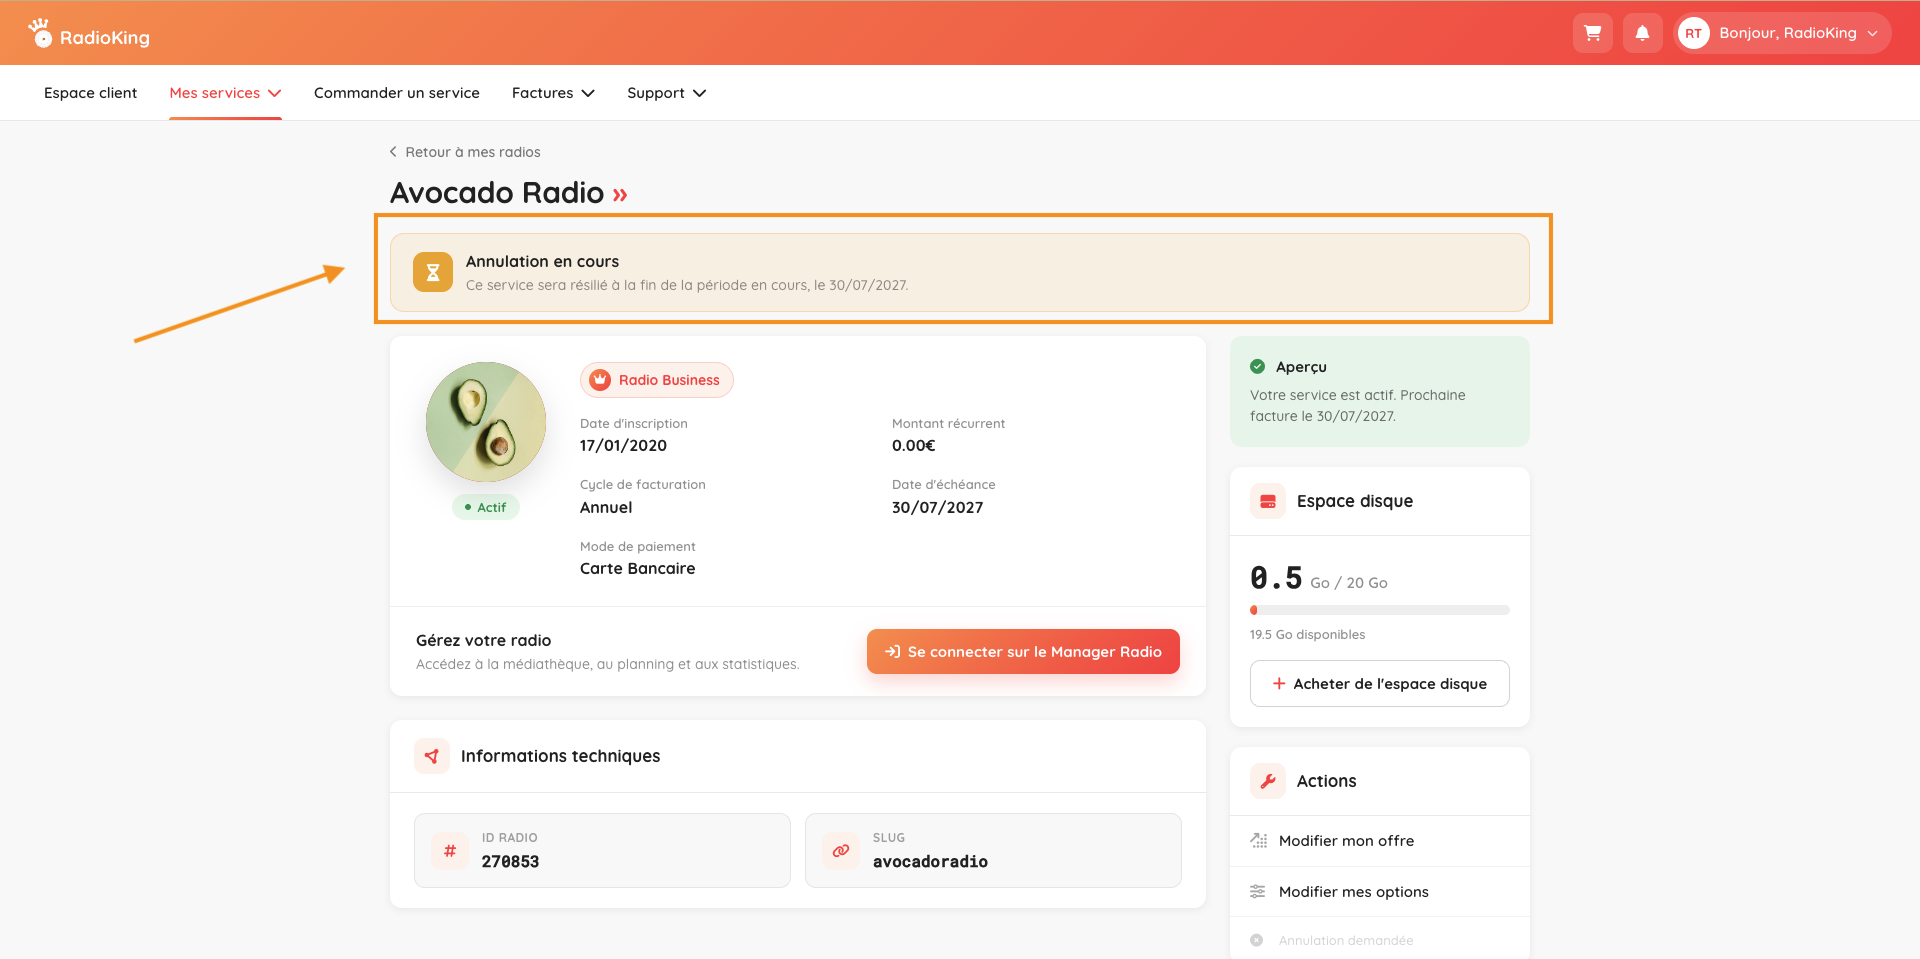This screenshot has width=1920, height=959.
Task: Click the Aperçu status message text
Action: [x=1357, y=406]
